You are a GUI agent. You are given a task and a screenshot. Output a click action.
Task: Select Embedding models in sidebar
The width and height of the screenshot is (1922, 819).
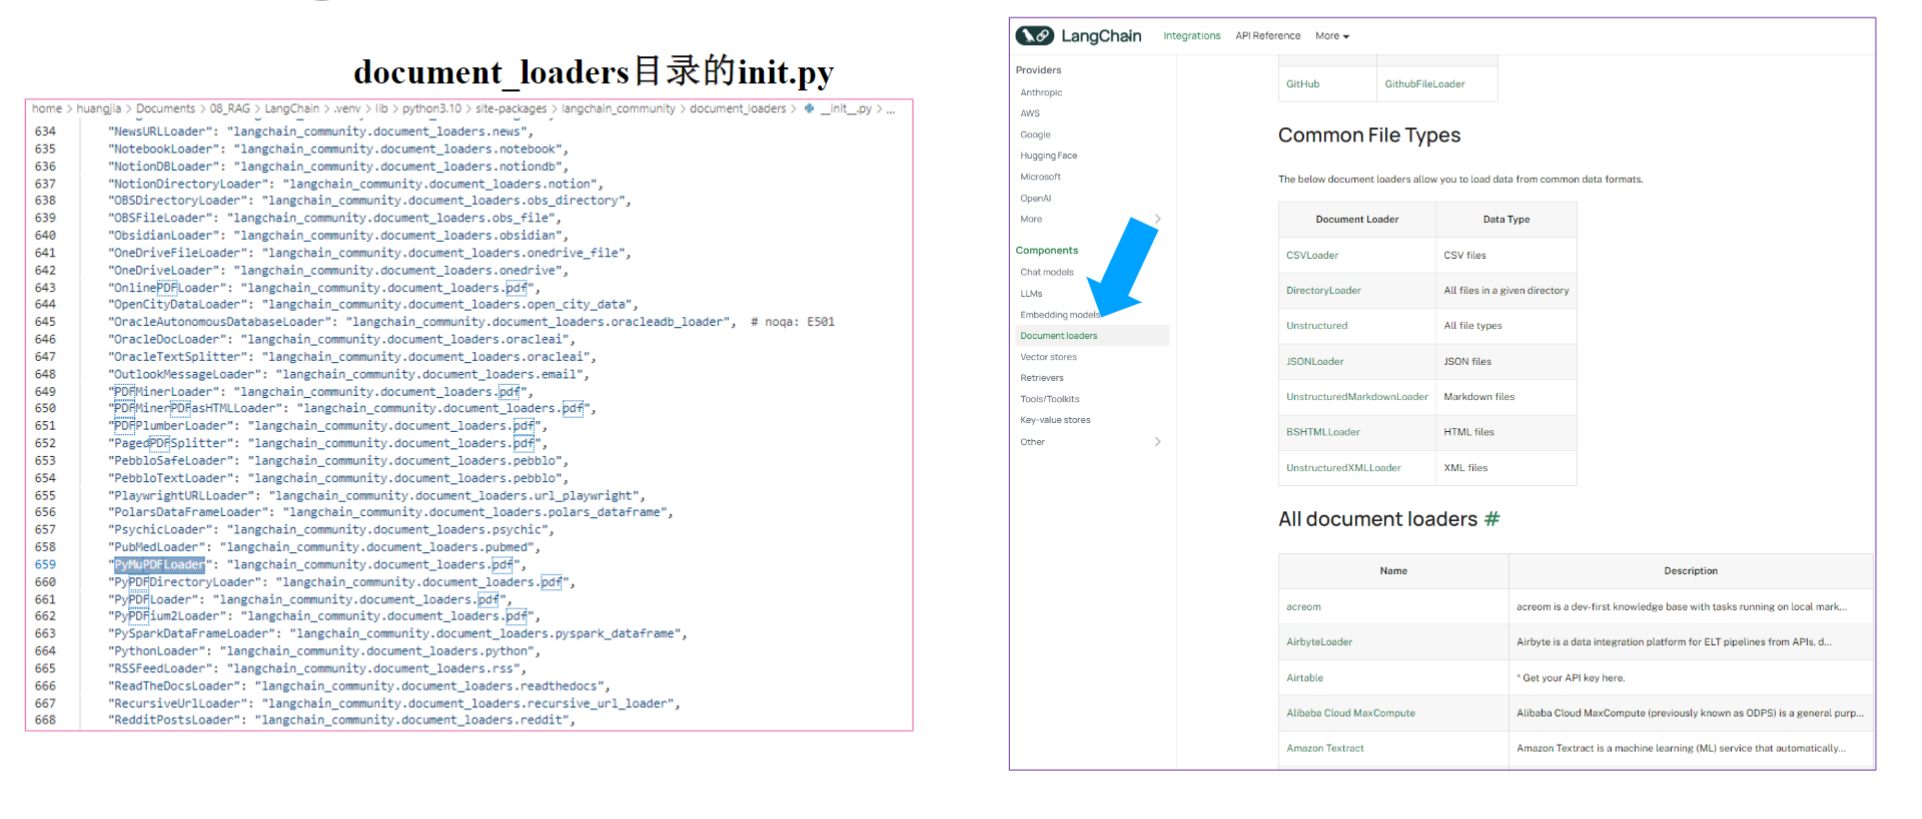(x=1059, y=314)
